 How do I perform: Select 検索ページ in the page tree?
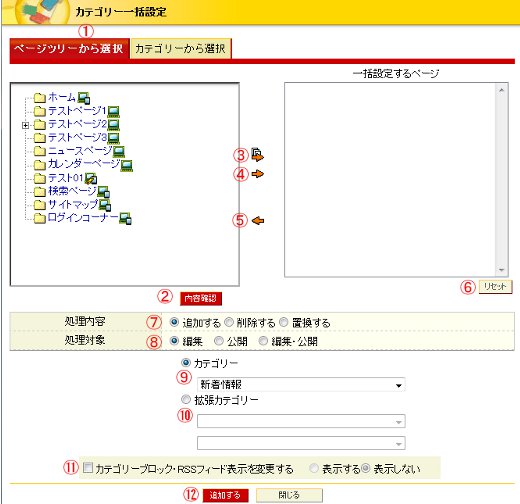pos(72,191)
